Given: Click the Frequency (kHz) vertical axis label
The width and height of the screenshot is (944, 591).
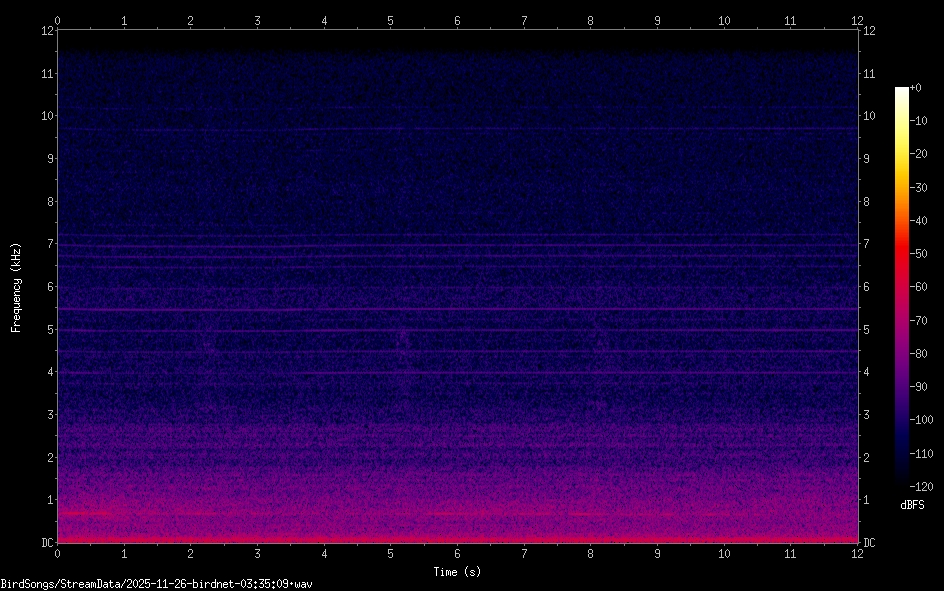Looking at the screenshot, I should [16, 287].
